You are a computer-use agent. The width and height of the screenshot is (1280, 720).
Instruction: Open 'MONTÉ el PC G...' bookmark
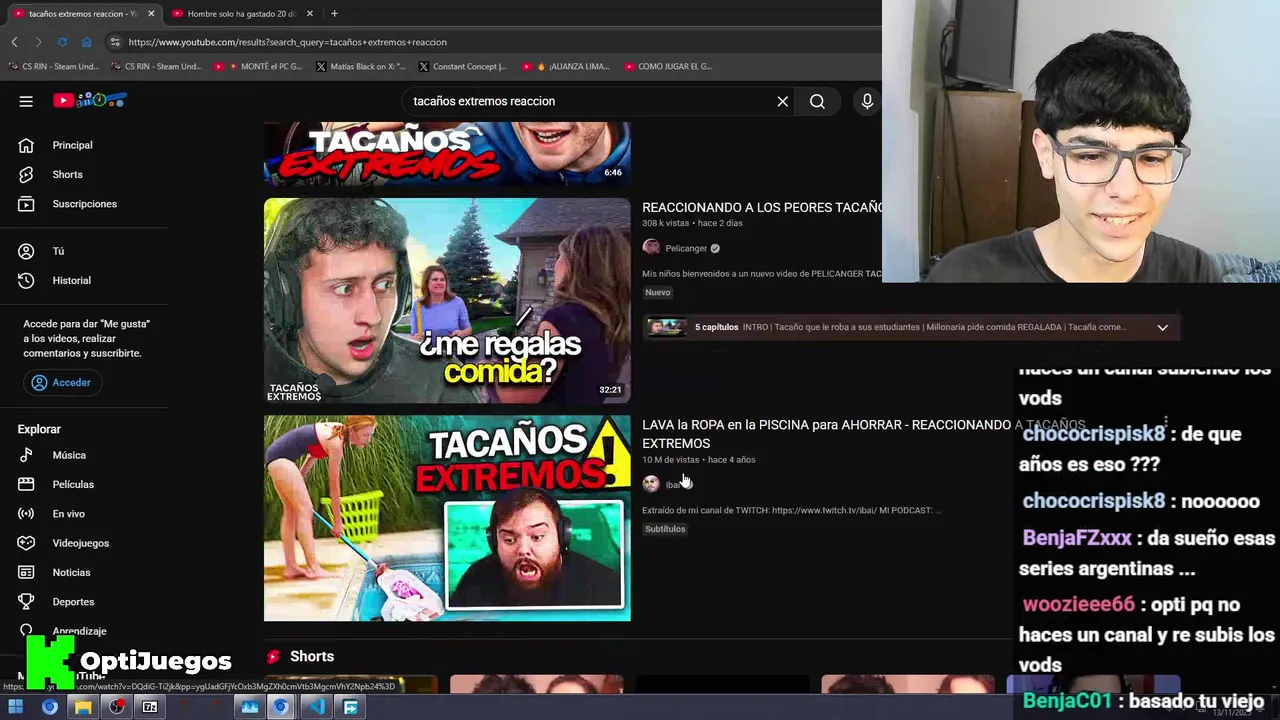[x=258, y=67]
